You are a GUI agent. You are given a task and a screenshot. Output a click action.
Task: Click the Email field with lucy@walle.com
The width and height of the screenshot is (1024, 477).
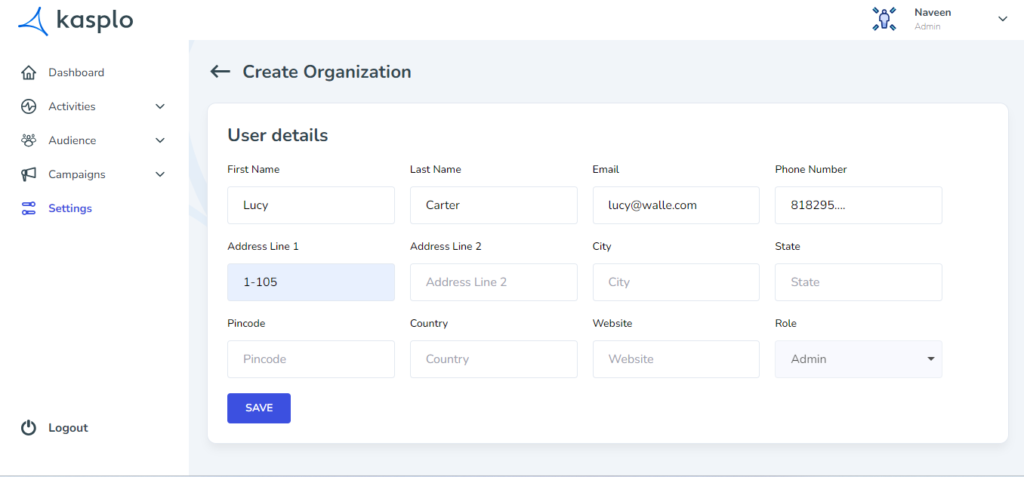click(676, 205)
